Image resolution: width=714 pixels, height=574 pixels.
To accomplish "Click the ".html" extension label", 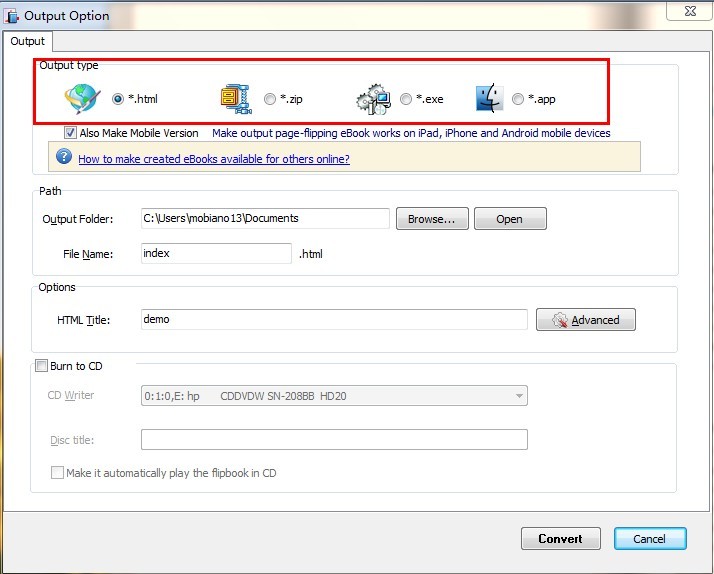I will point(311,254).
